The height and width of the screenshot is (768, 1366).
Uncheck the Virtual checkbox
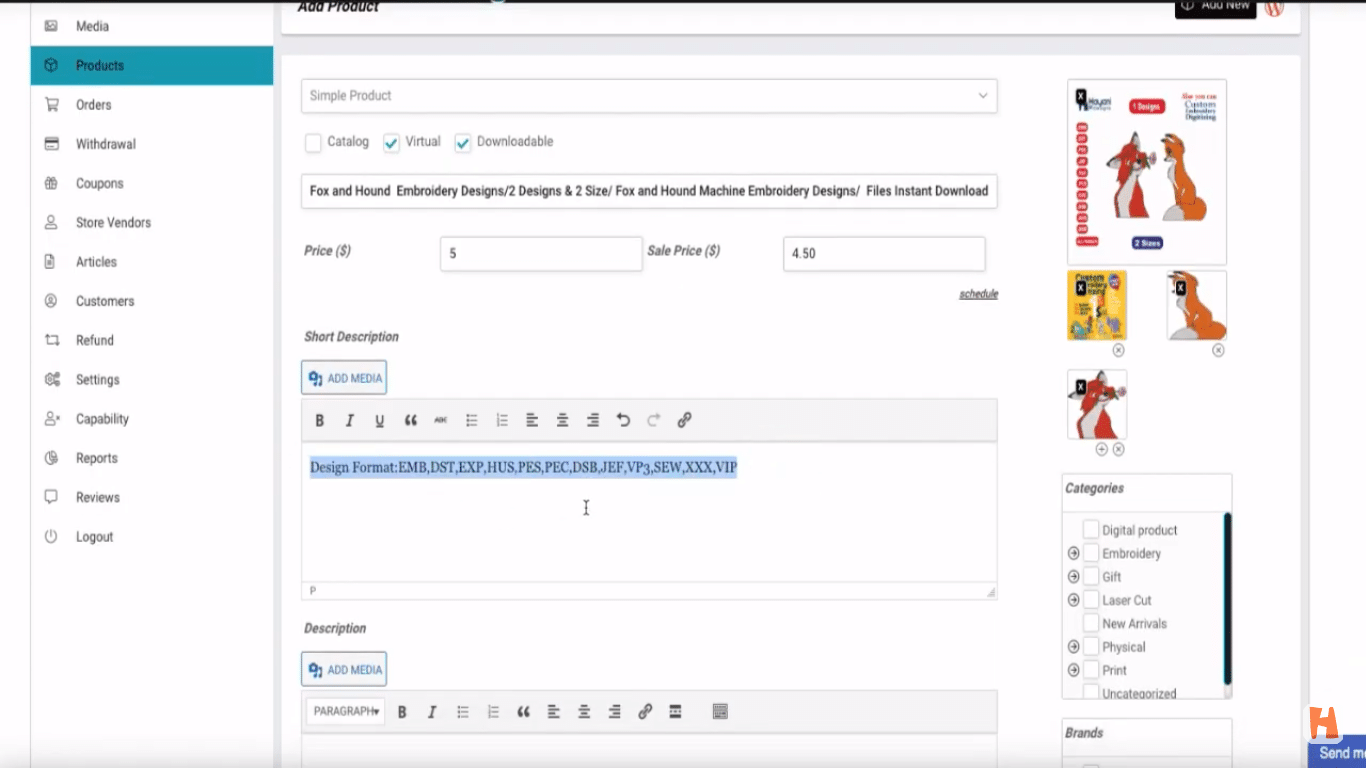[392, 143]
